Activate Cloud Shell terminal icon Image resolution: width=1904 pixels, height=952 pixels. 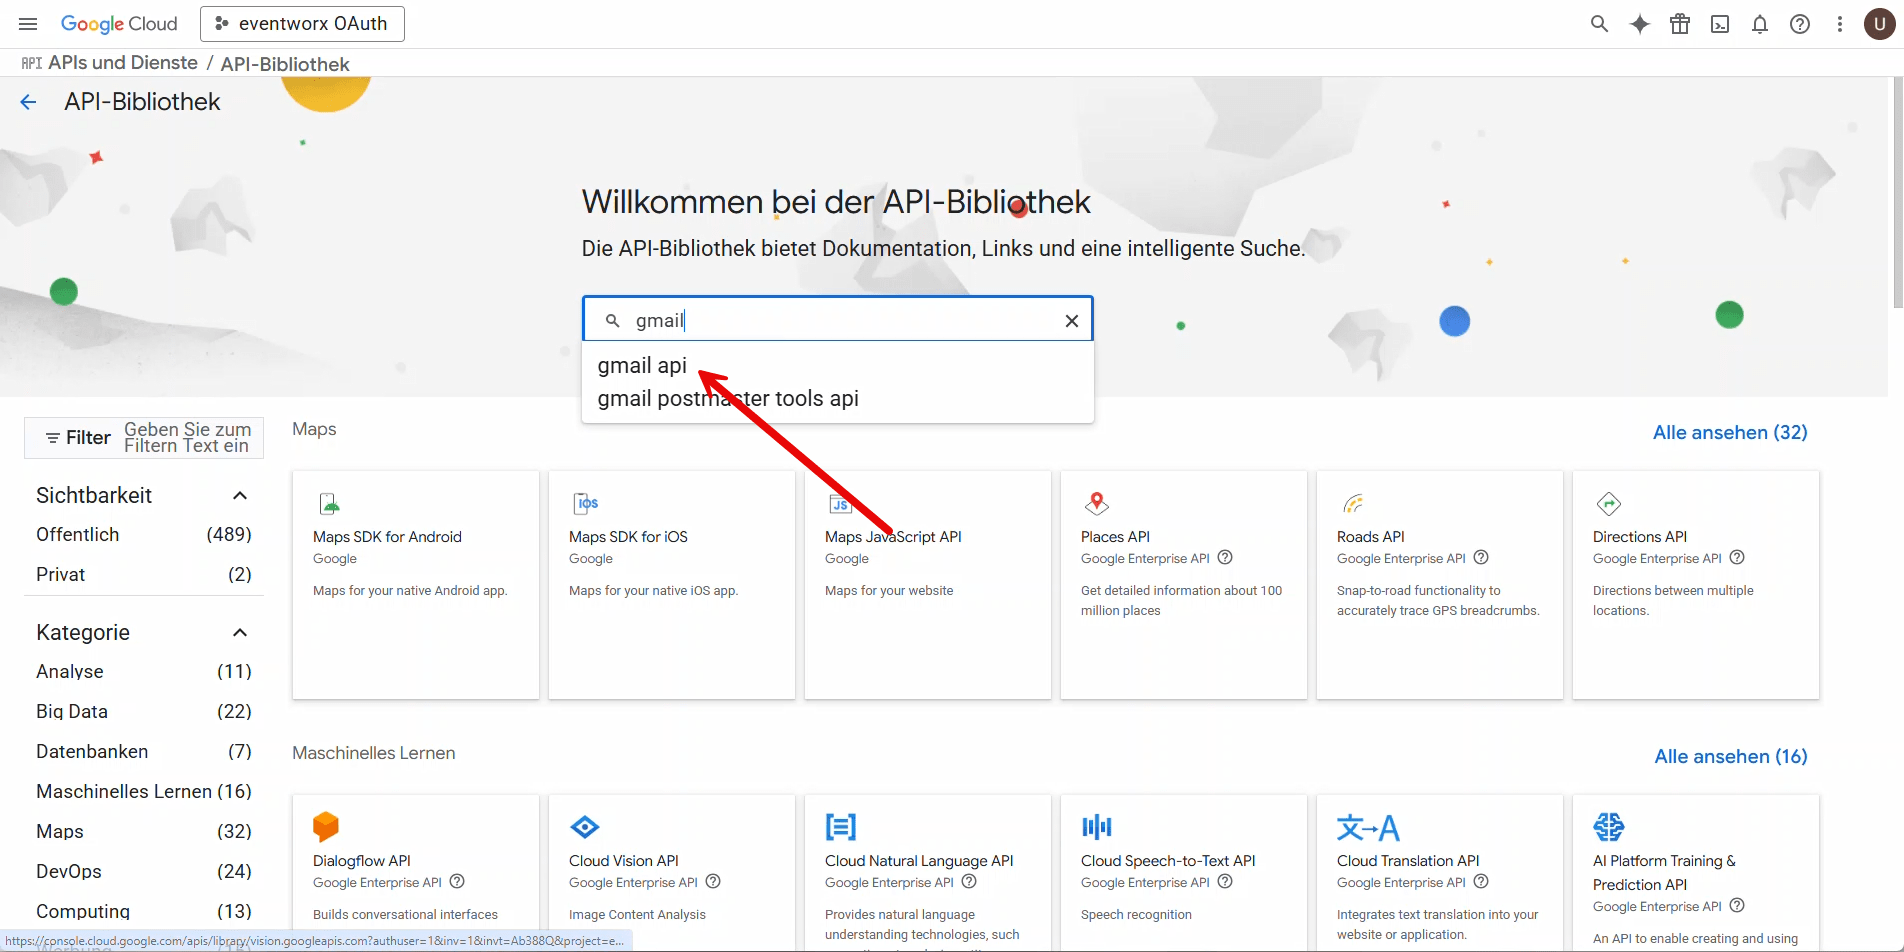point(1720,24)
